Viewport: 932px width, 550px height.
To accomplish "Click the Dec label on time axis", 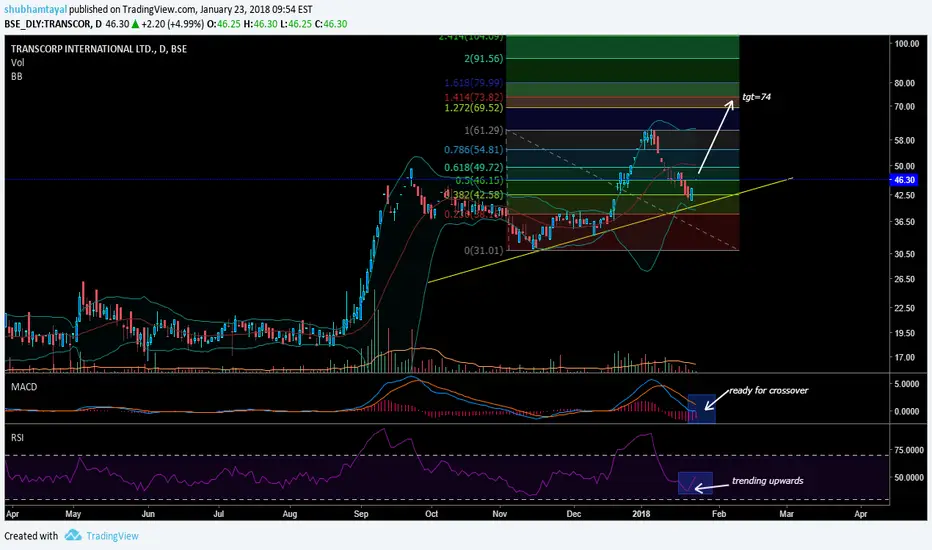I will point(574,513).
